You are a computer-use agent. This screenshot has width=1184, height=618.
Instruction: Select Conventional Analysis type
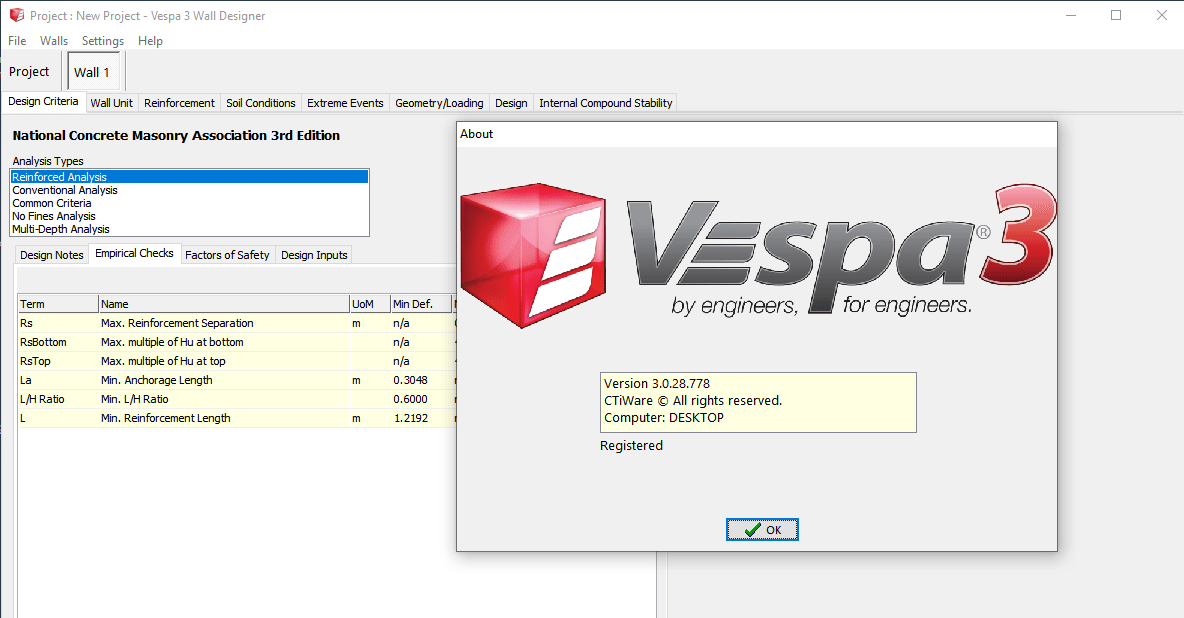pos(190,190)
